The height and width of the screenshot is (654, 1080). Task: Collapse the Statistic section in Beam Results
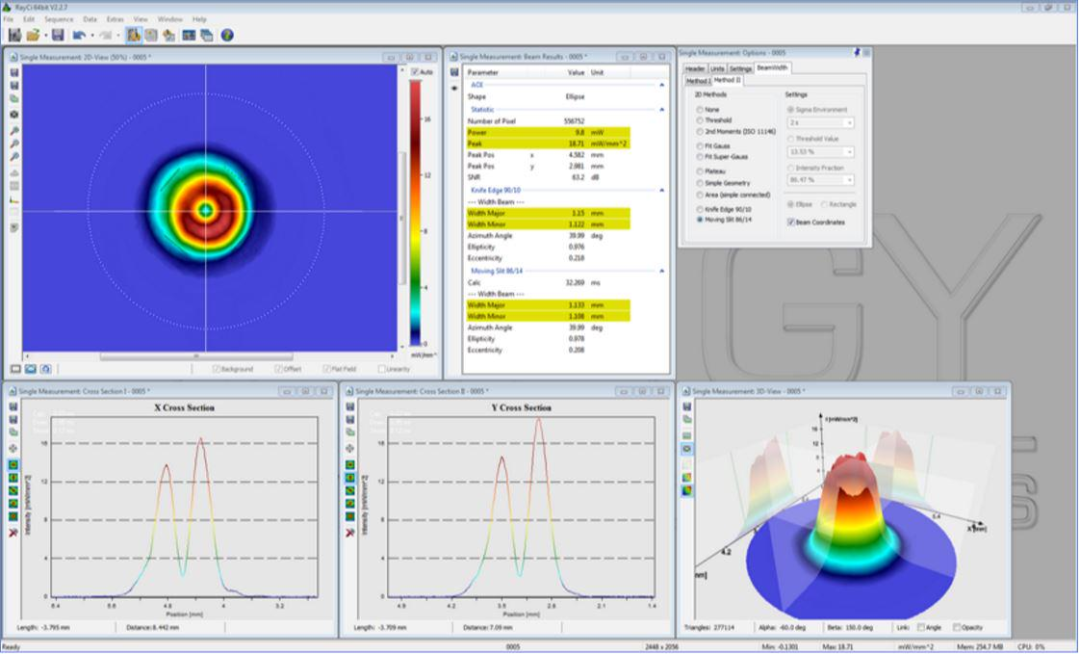(661, 109)
